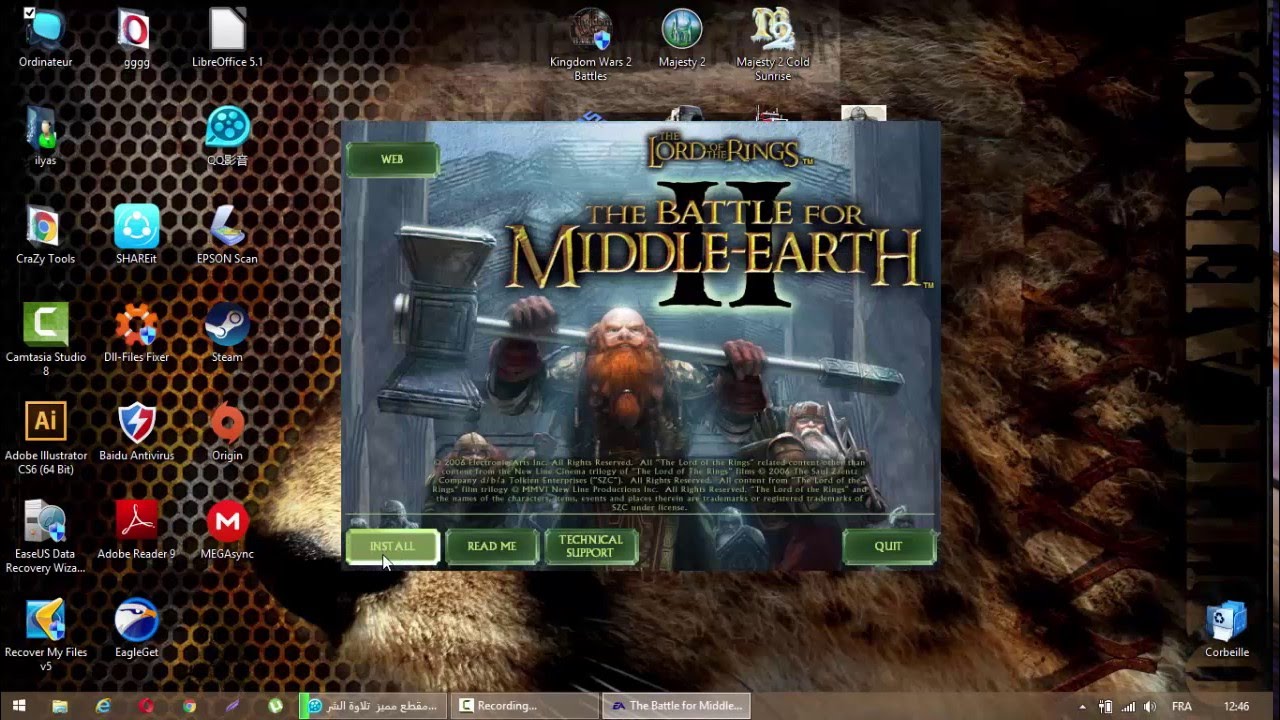Open the Origin desktop icon
Image resolution: width=1280 pixels, height=720 pixels.
click(x=227, y=431)
